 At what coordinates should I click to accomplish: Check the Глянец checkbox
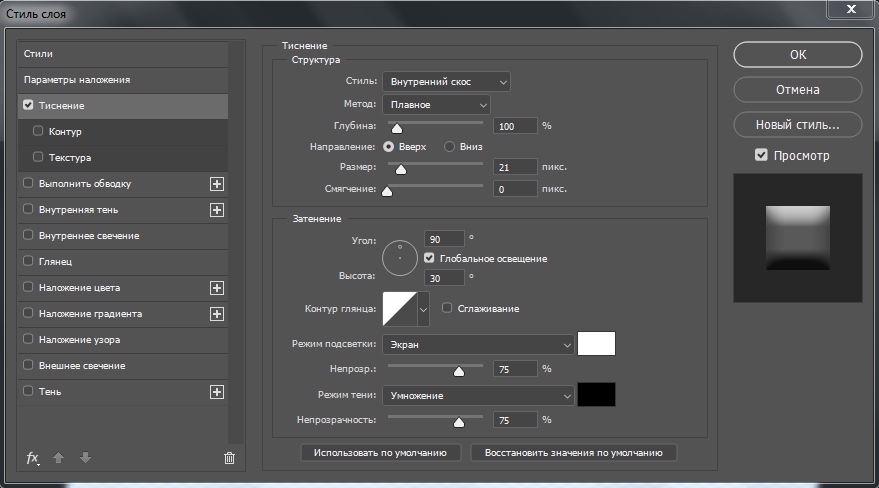pyautogui.click(x=28, y=261)
